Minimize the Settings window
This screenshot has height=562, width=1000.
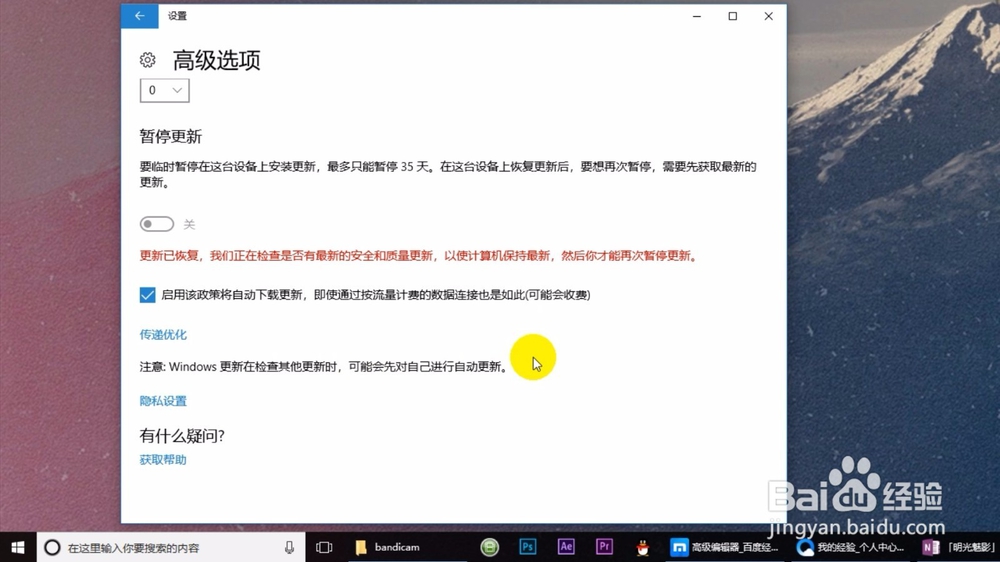pyautogui.click(x=697, y=16)
